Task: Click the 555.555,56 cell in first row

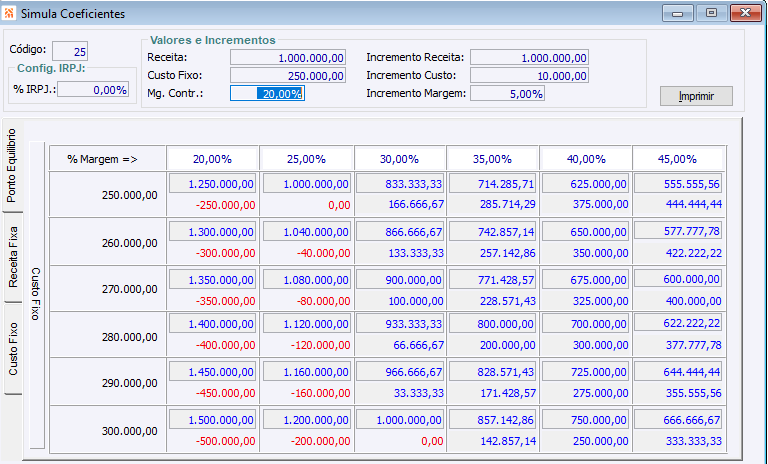Action: coord(678,184)
